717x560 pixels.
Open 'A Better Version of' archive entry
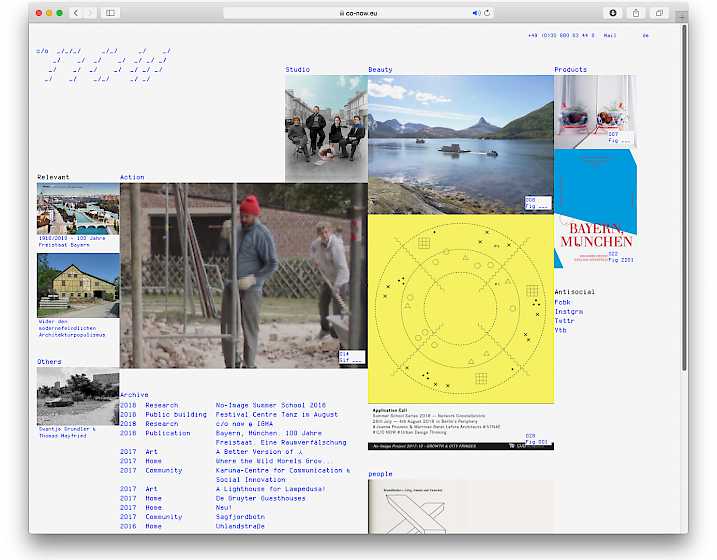[x=259, y=452]
